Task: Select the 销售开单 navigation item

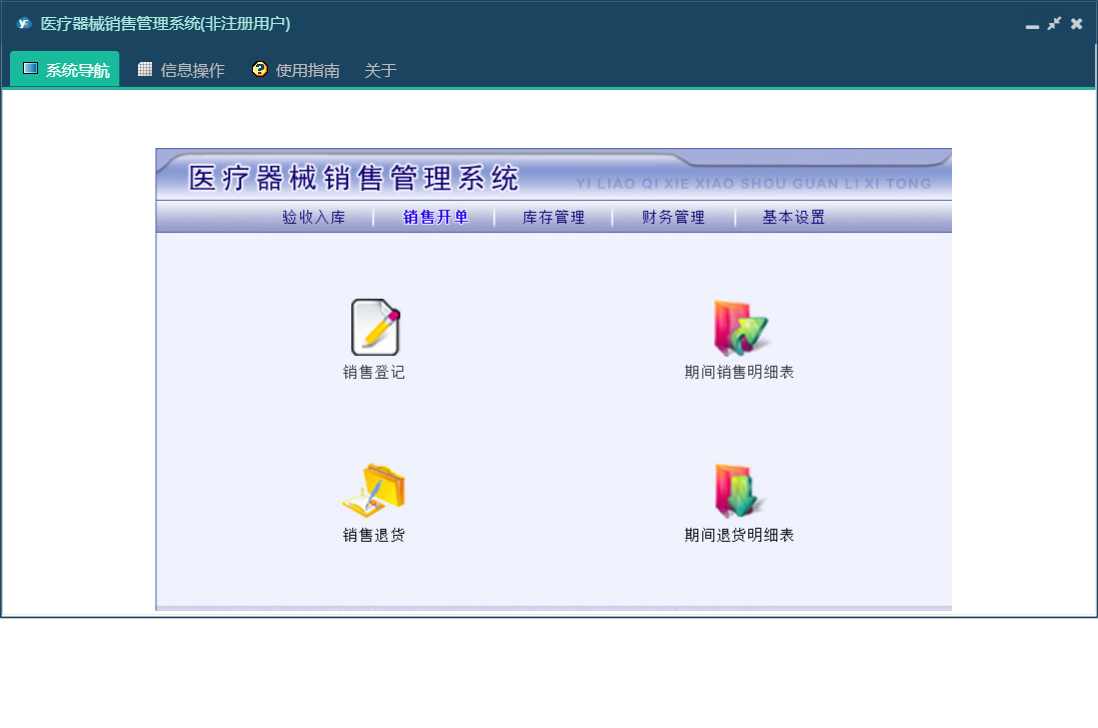Action: pos(436,217)
